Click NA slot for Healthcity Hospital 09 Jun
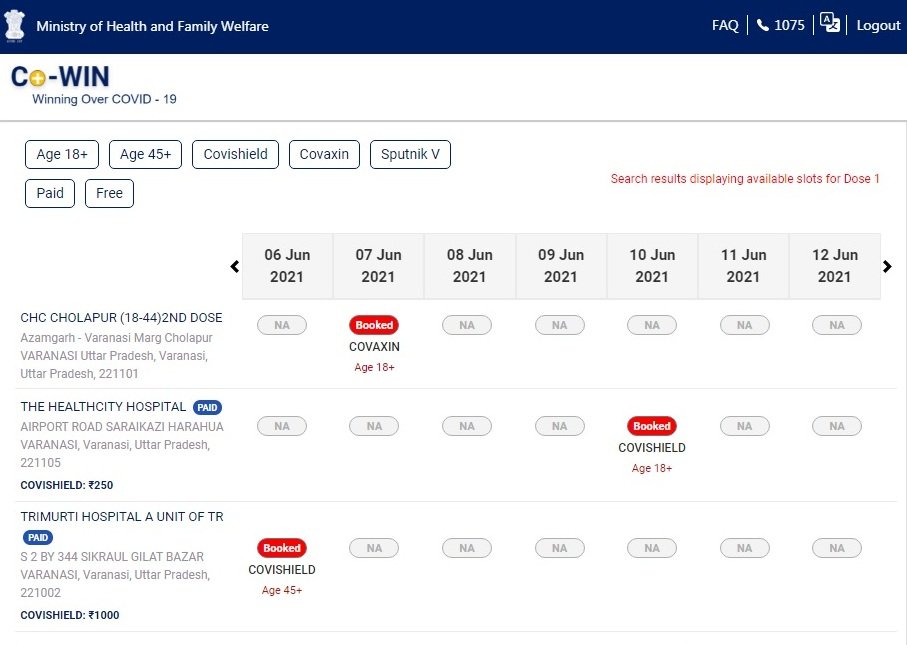 click(x=559, y=426)
